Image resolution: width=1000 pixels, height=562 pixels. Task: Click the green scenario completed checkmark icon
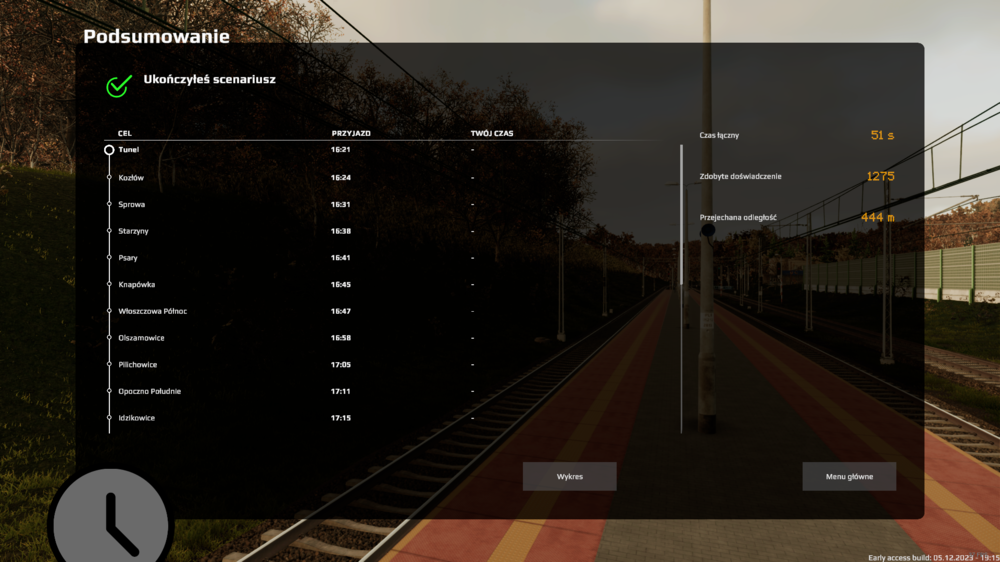(x=119, y=86)
